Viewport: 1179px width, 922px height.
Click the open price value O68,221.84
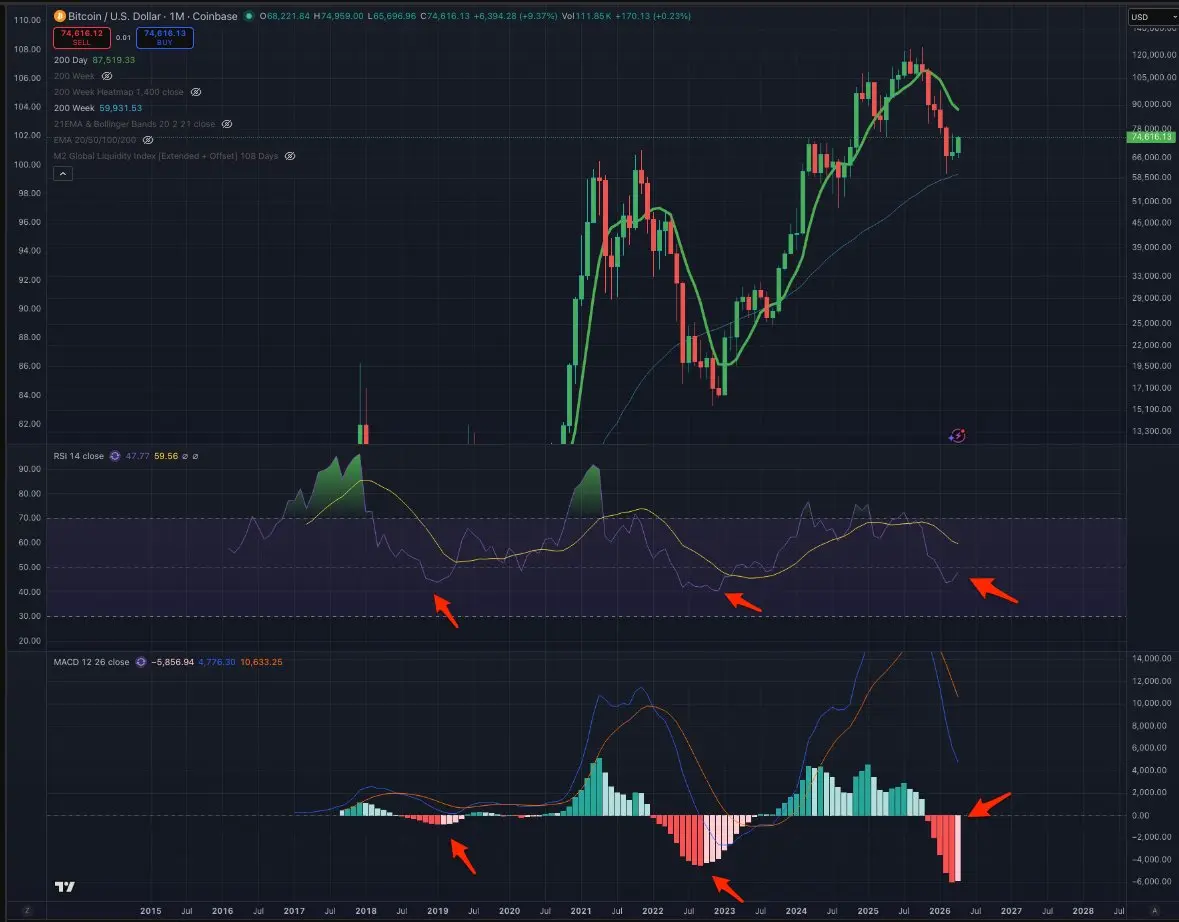(285, 16)
